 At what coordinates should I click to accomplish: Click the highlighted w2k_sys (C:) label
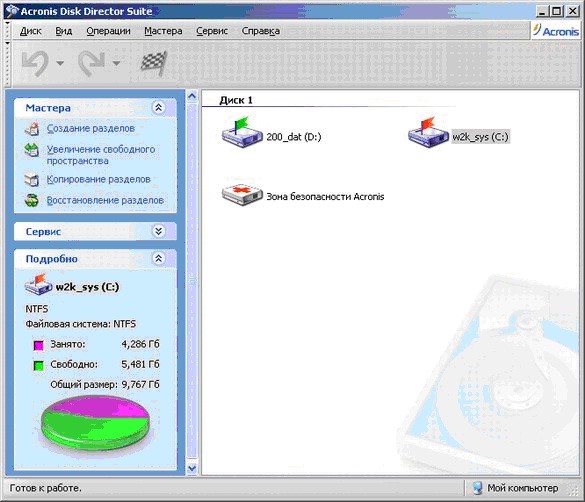[480, 137]
